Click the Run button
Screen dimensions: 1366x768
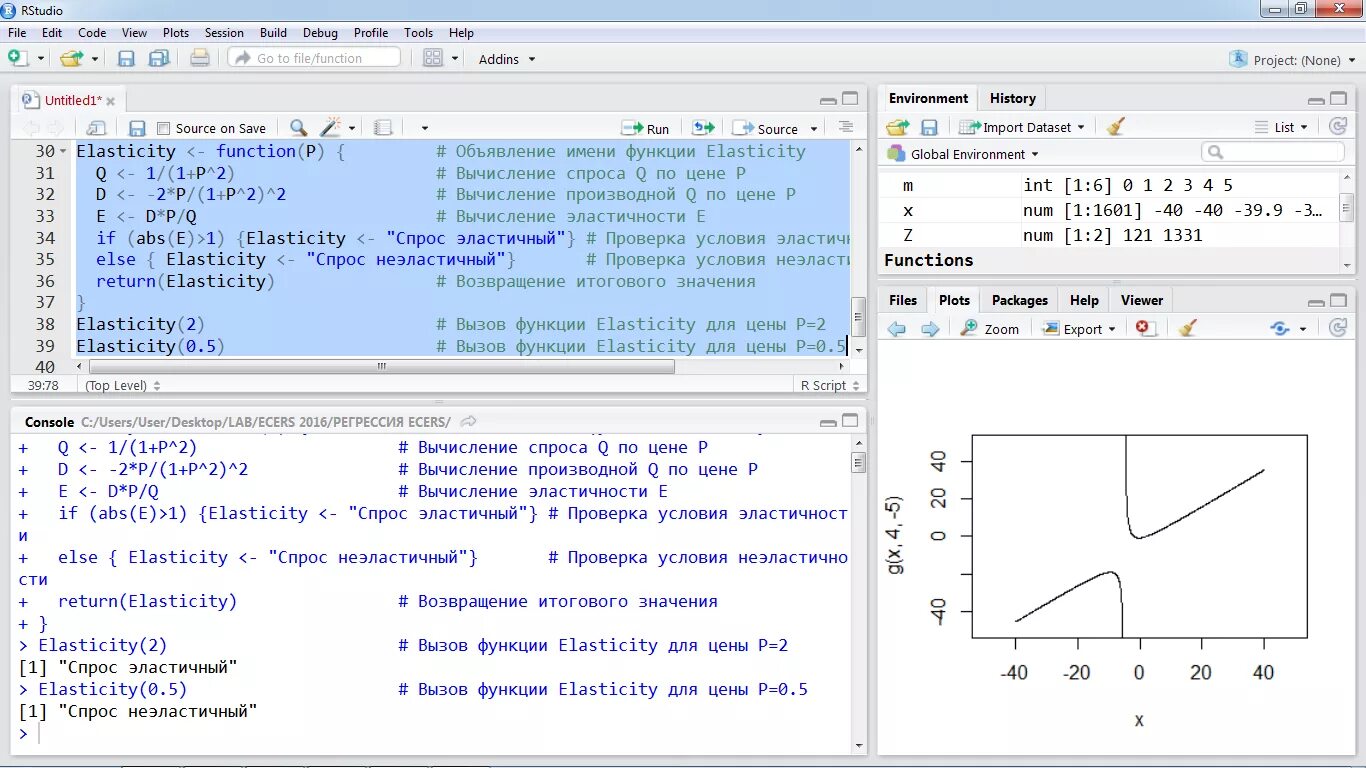point(645,128)
